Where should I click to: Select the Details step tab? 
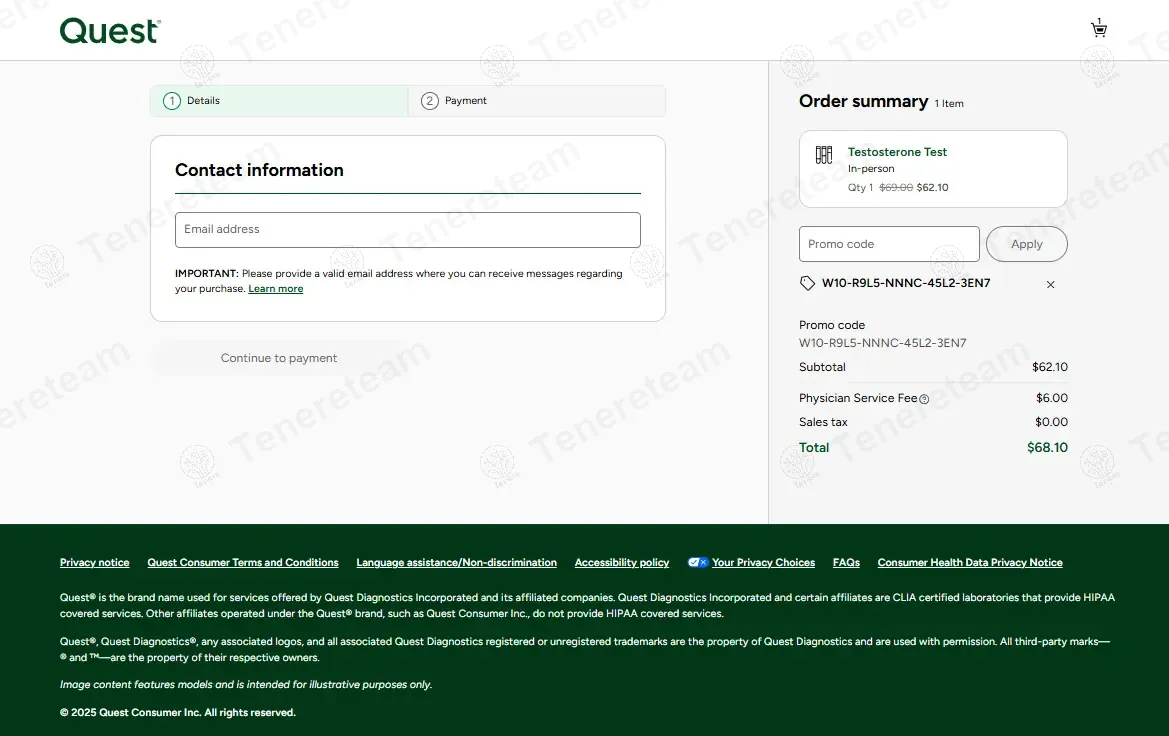(279, 101)
